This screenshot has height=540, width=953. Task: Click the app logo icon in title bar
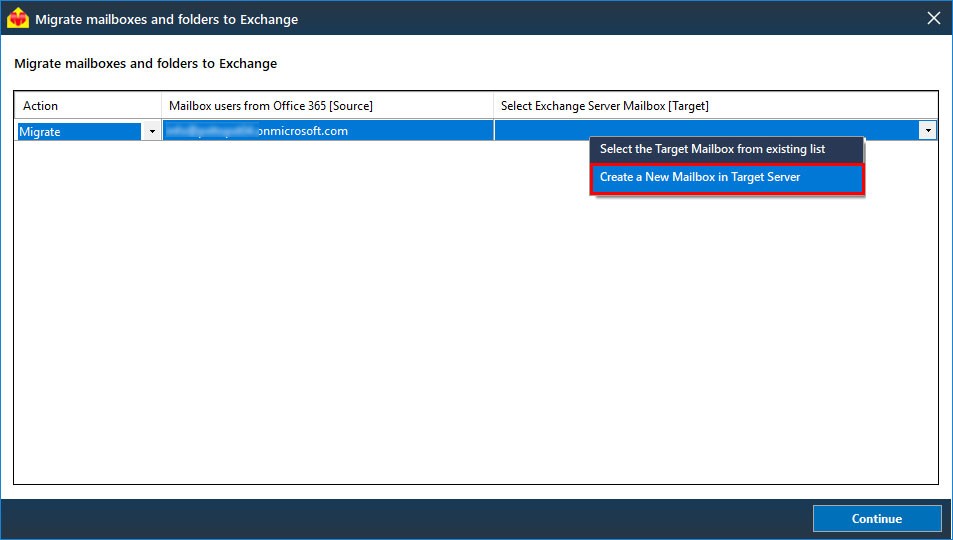coord(18,18)
